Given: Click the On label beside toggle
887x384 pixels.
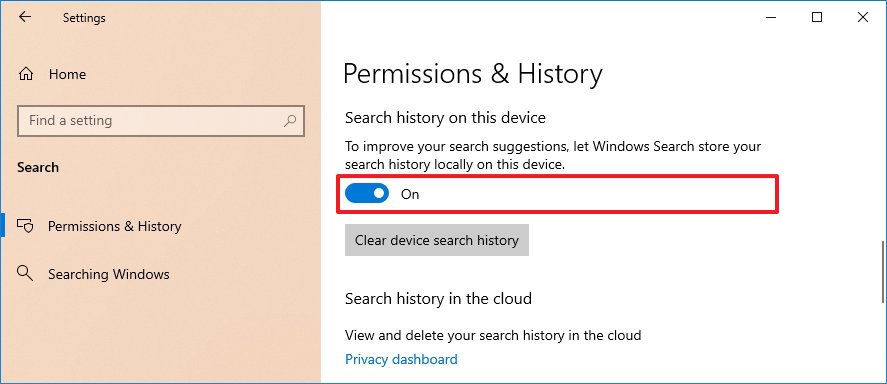Looking at the screenshot, I should (410, 194).
